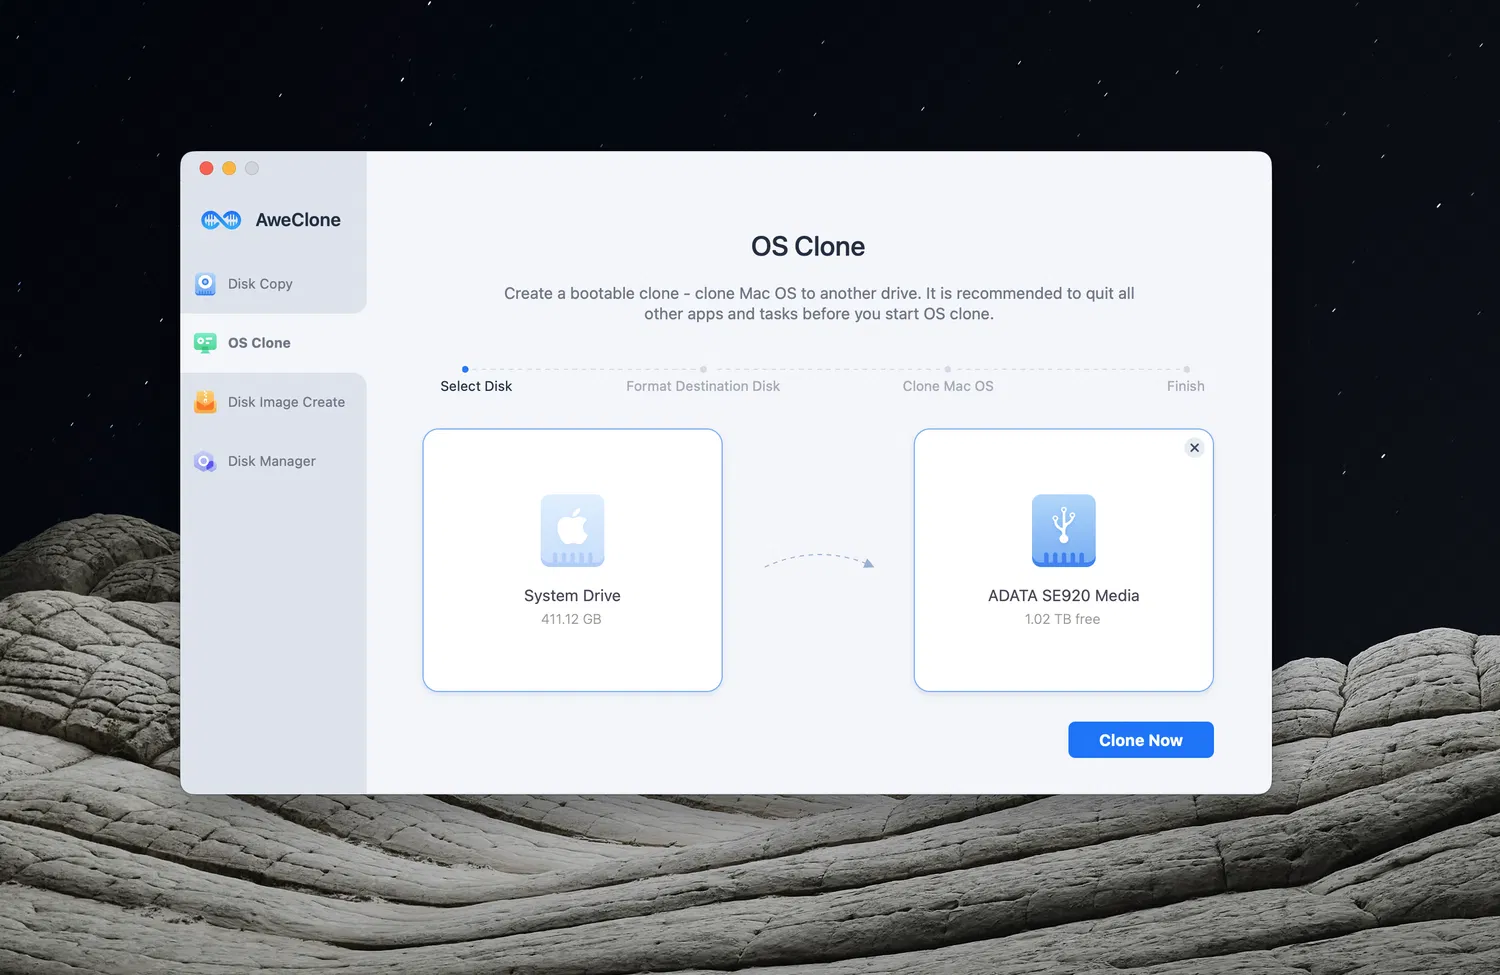The image size is (1500, 975).
Task: Click the Disk Manager sidebar icon
Action: 205,461
